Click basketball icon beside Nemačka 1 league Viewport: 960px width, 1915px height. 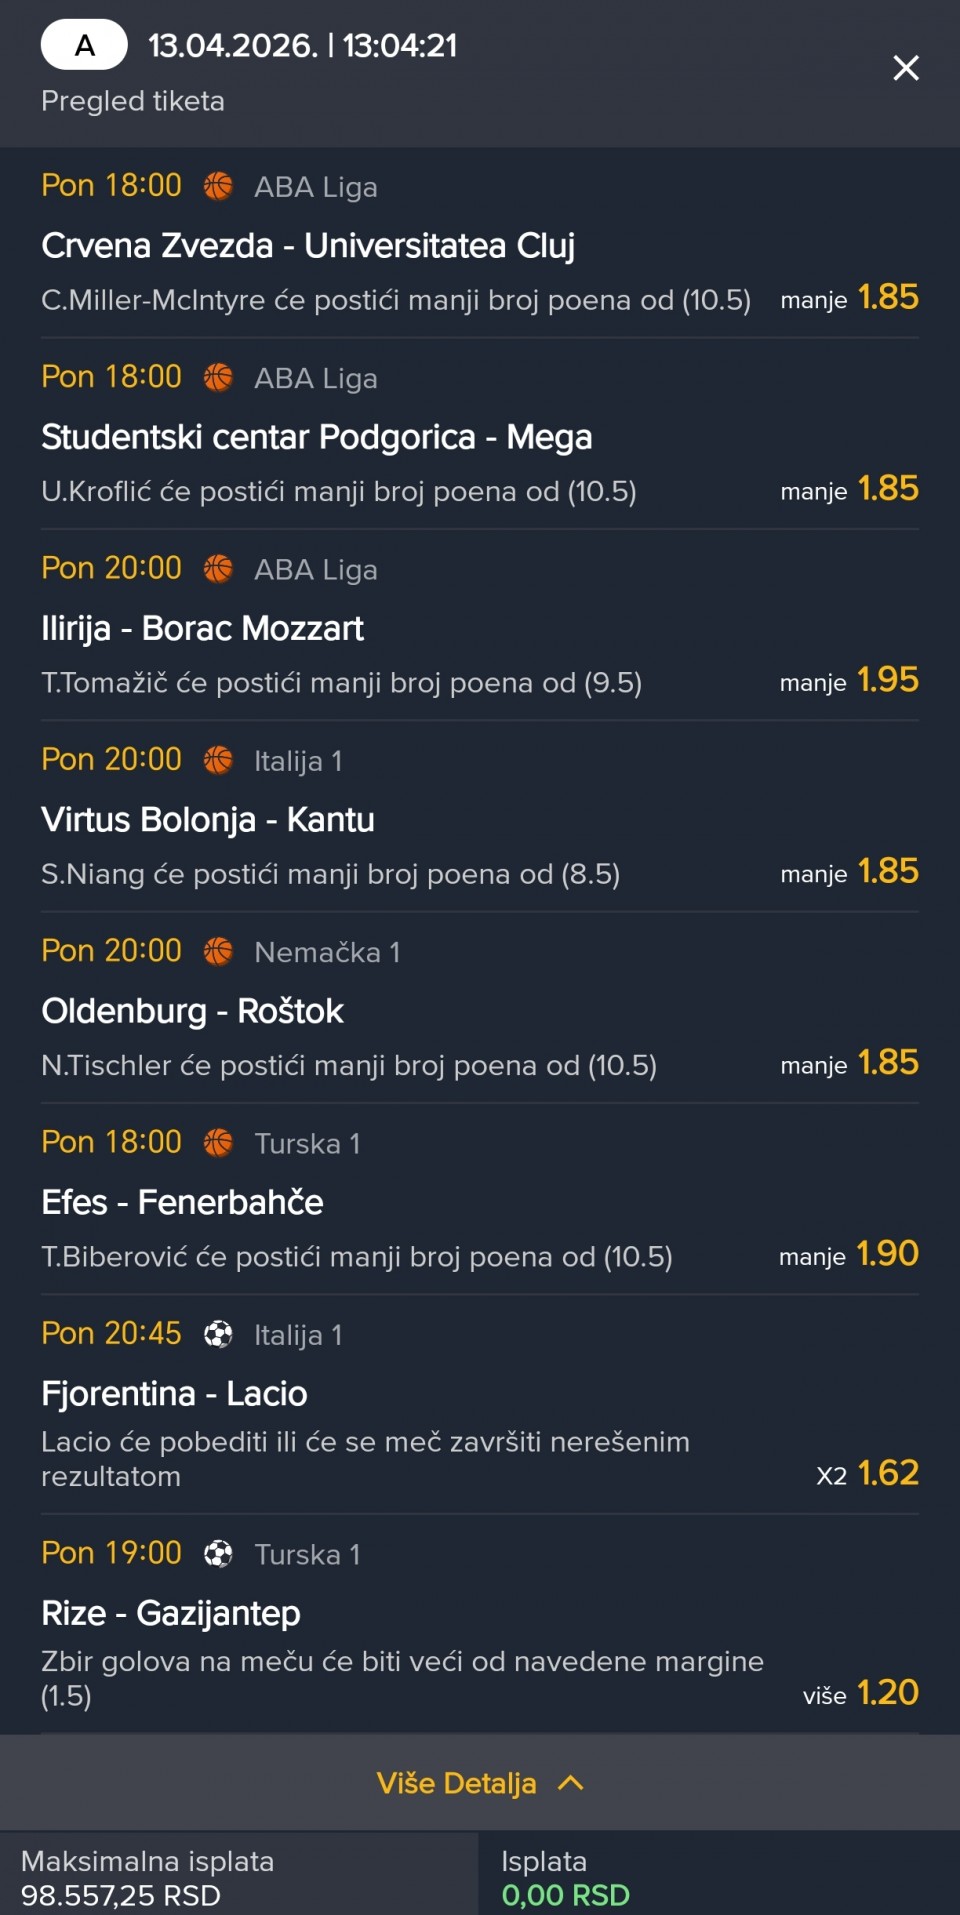[218, 951]
